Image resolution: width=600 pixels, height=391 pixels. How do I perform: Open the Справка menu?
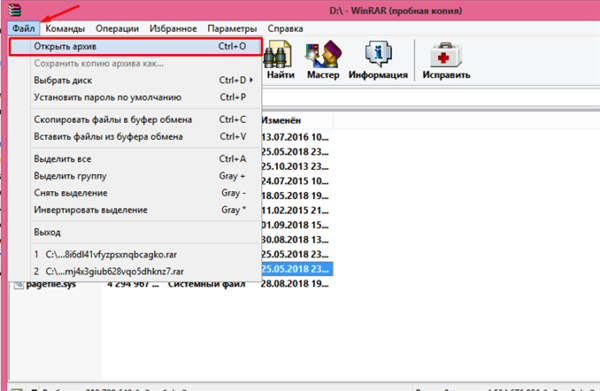click(285, 29)
